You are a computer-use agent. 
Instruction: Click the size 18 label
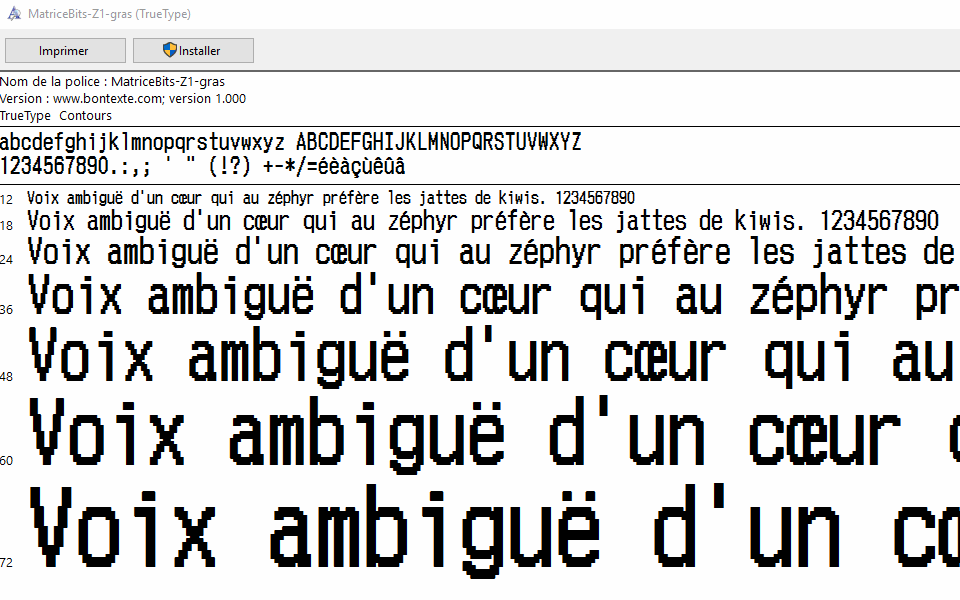pos(7,226)
